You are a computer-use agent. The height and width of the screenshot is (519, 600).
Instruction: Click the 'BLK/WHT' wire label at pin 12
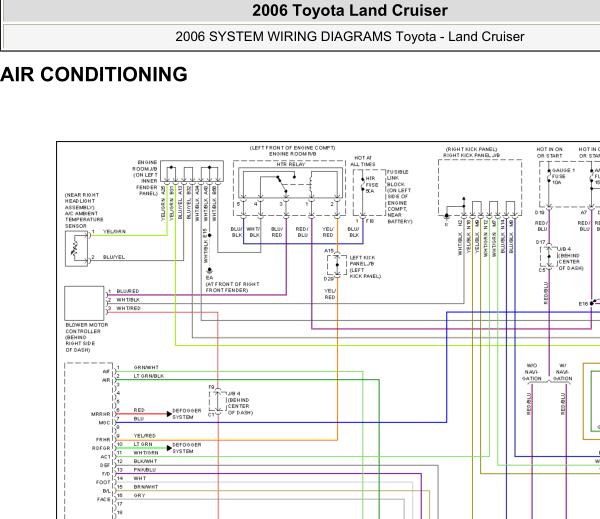pyautogui.click(x=145, y=461)
